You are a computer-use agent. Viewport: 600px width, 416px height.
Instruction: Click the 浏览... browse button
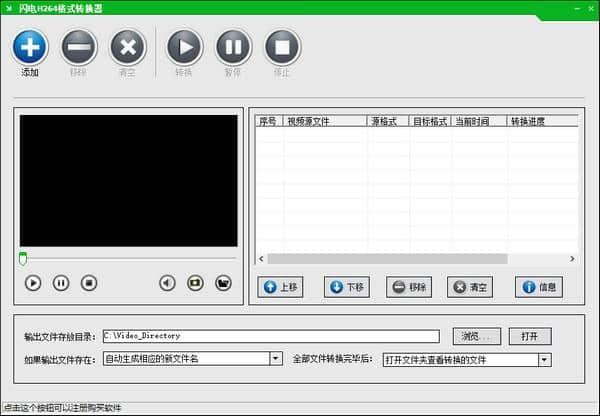477,336
